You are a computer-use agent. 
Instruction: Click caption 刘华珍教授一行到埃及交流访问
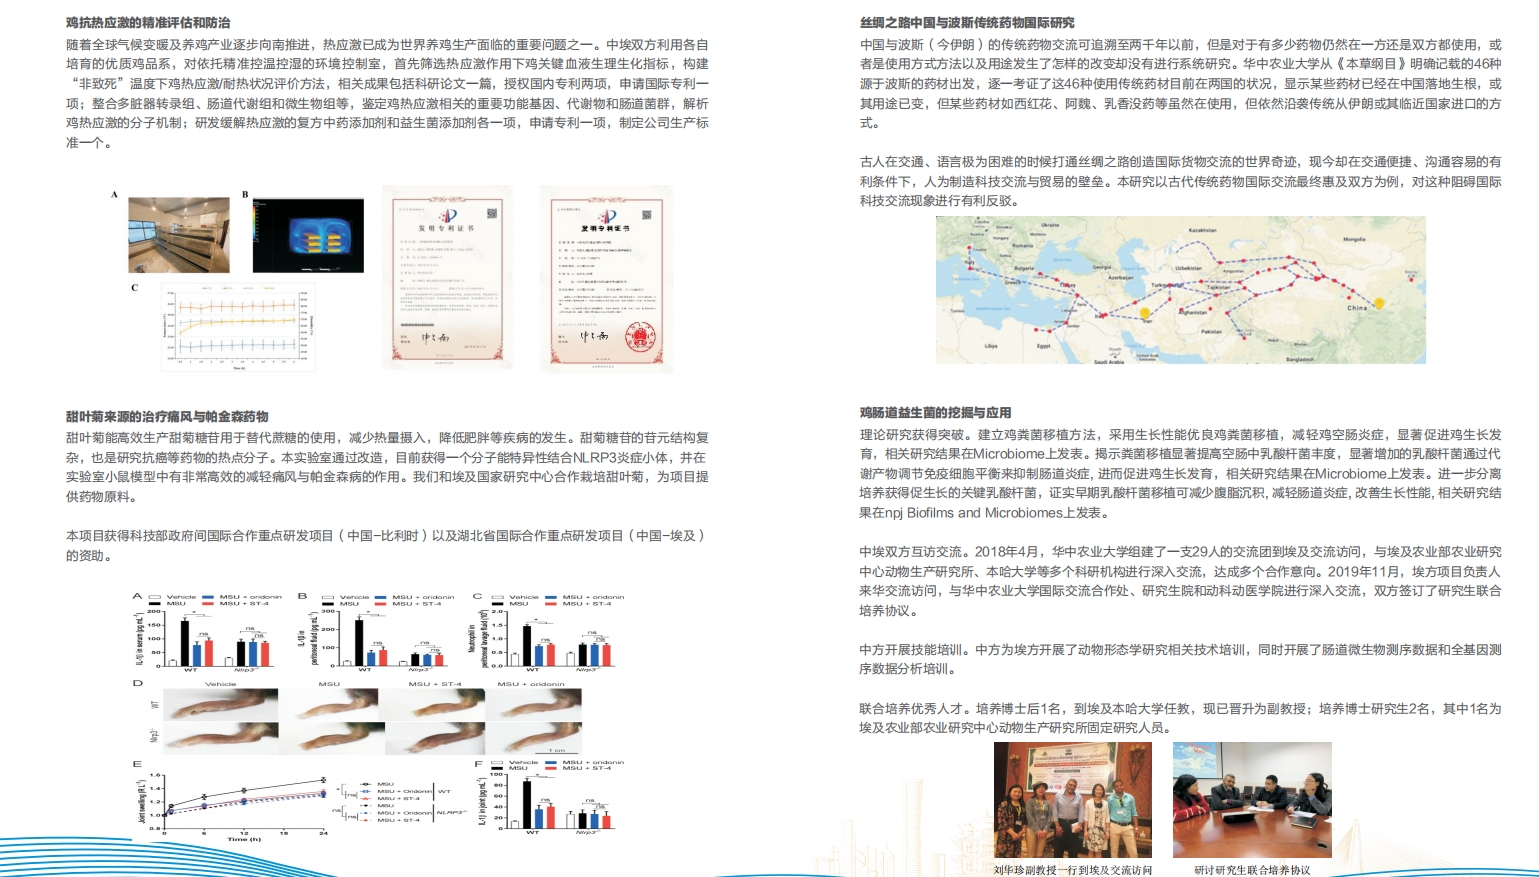[1072, 870]
